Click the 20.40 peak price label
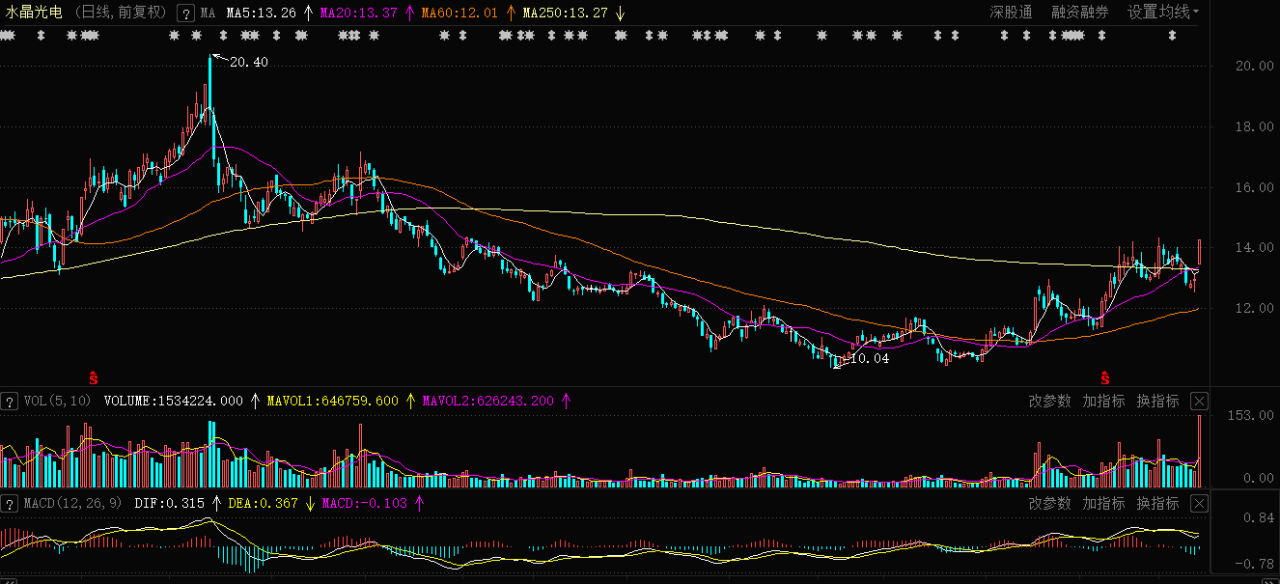Image resolution: width=1280 pixels, height=584 pixels. (249, 62)
